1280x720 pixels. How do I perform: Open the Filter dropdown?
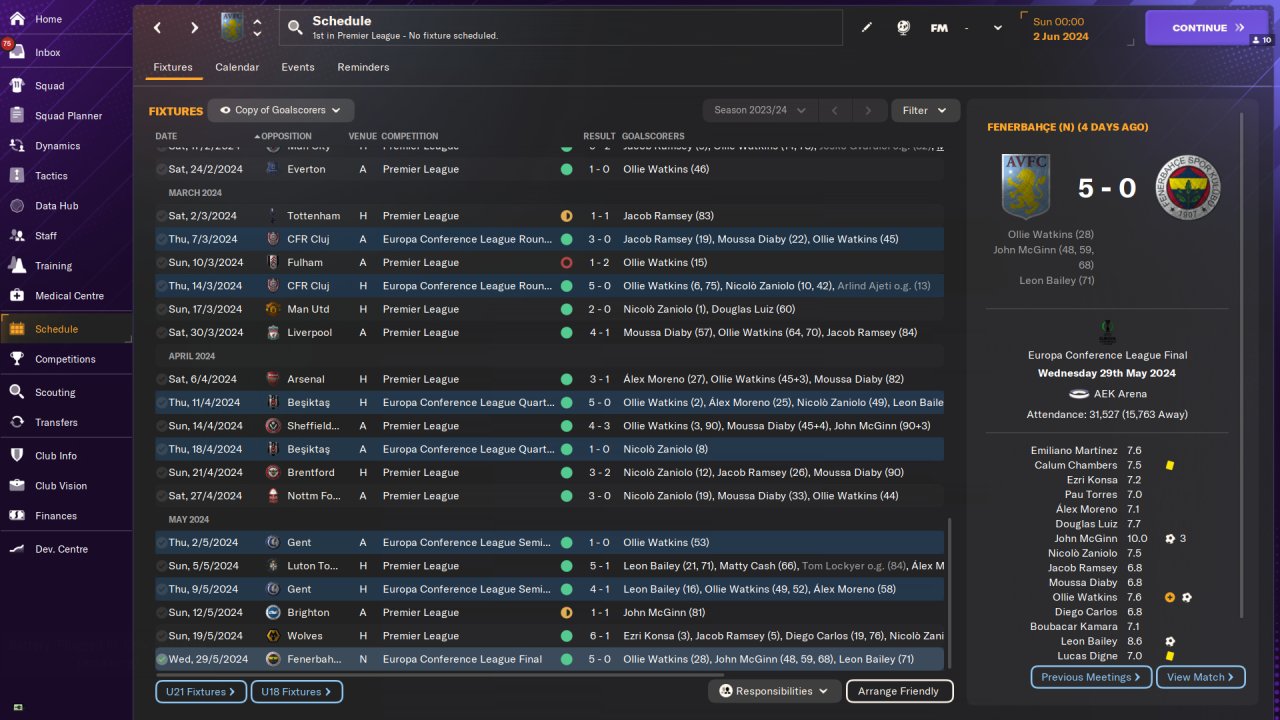(926, 110)
